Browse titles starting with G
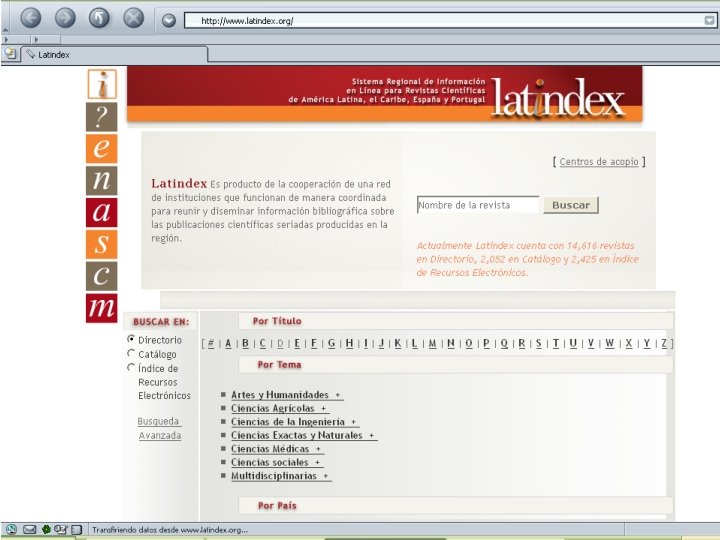Viewport: 720px width, 540px height. (332, 343)
